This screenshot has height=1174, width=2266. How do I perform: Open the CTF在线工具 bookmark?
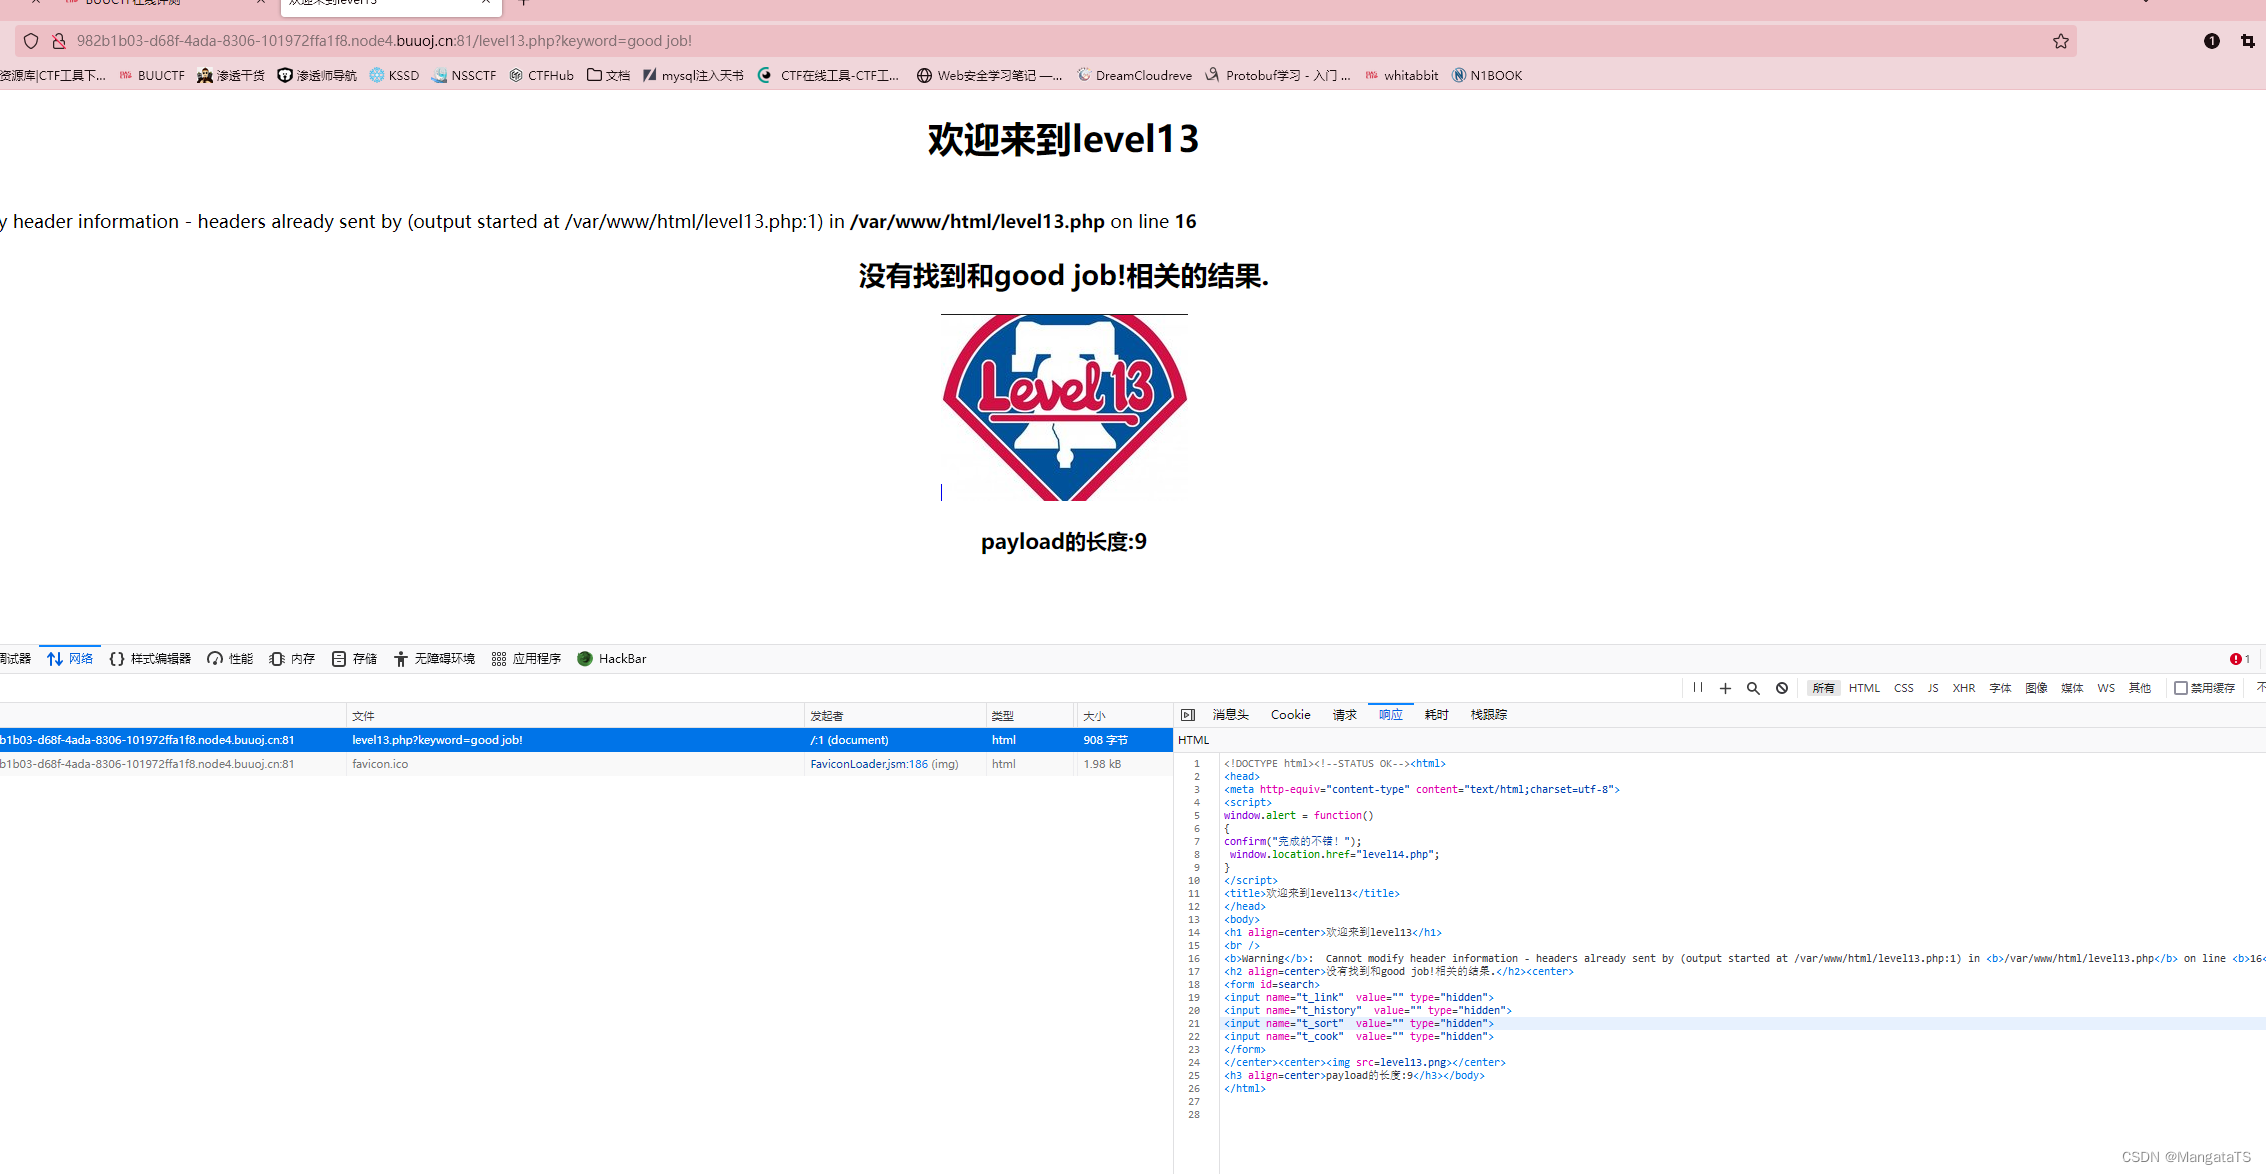[829, 75]
